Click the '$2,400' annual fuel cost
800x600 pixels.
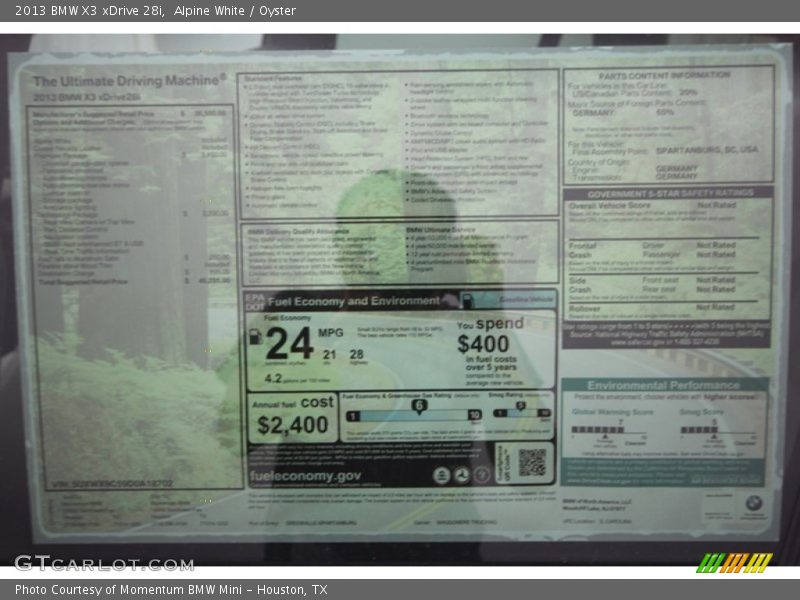[292, 425]
